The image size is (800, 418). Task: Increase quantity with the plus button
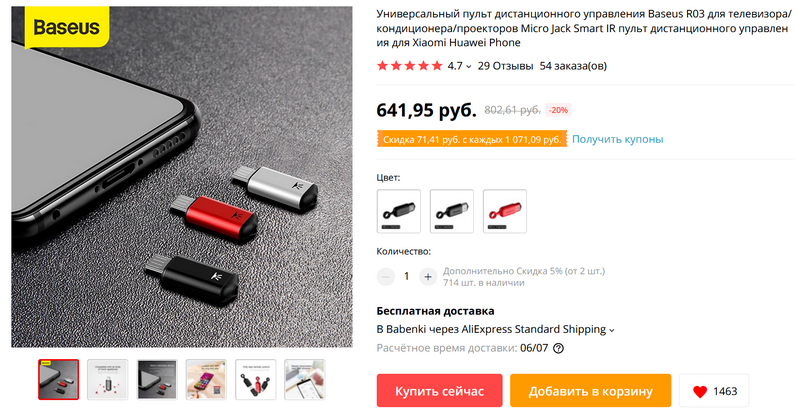pos(428,277)
